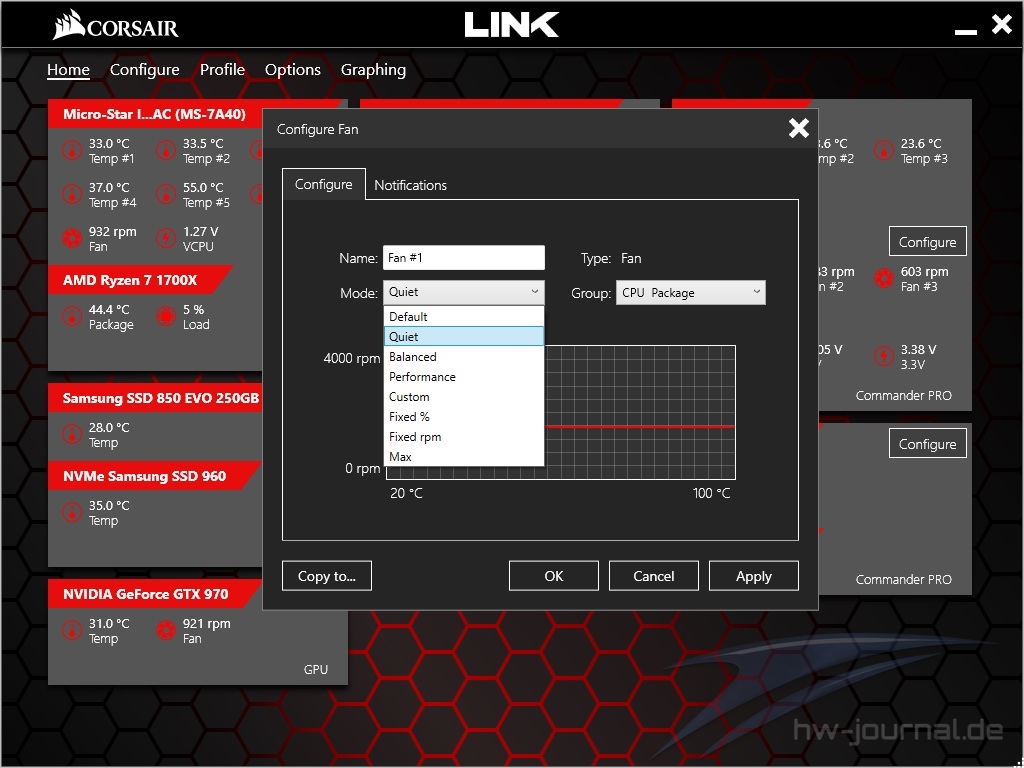
Task: Click the voltage icon beside 3.38 V
Action: 884,356
